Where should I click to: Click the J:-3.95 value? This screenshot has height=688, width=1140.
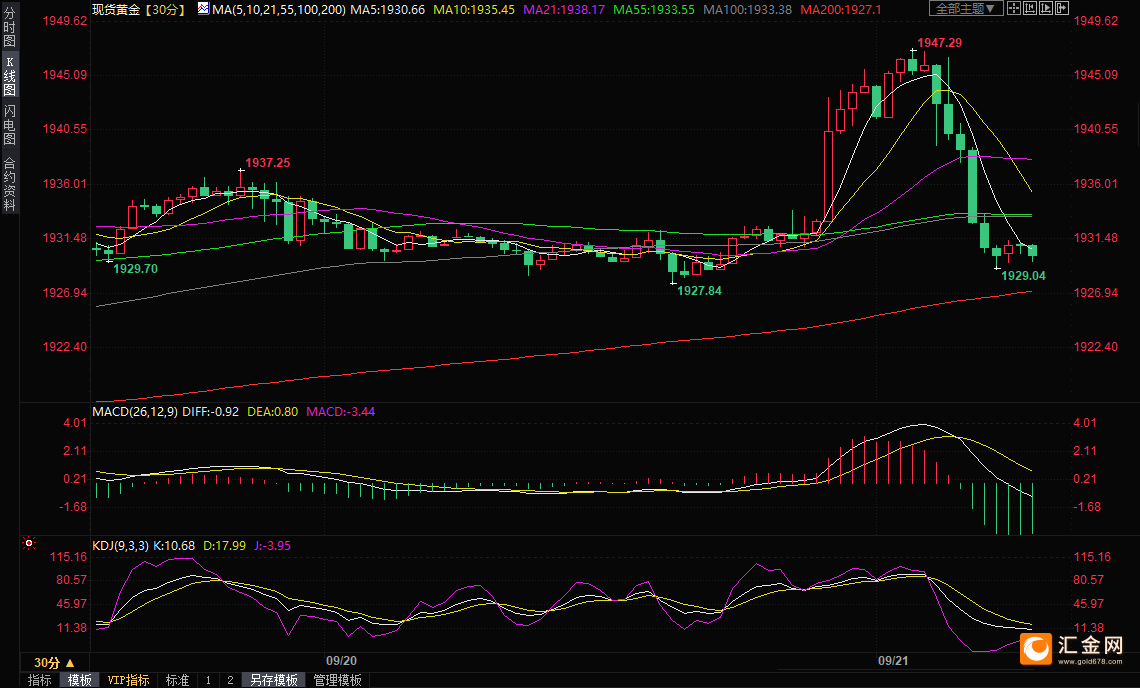coord(272,545)
